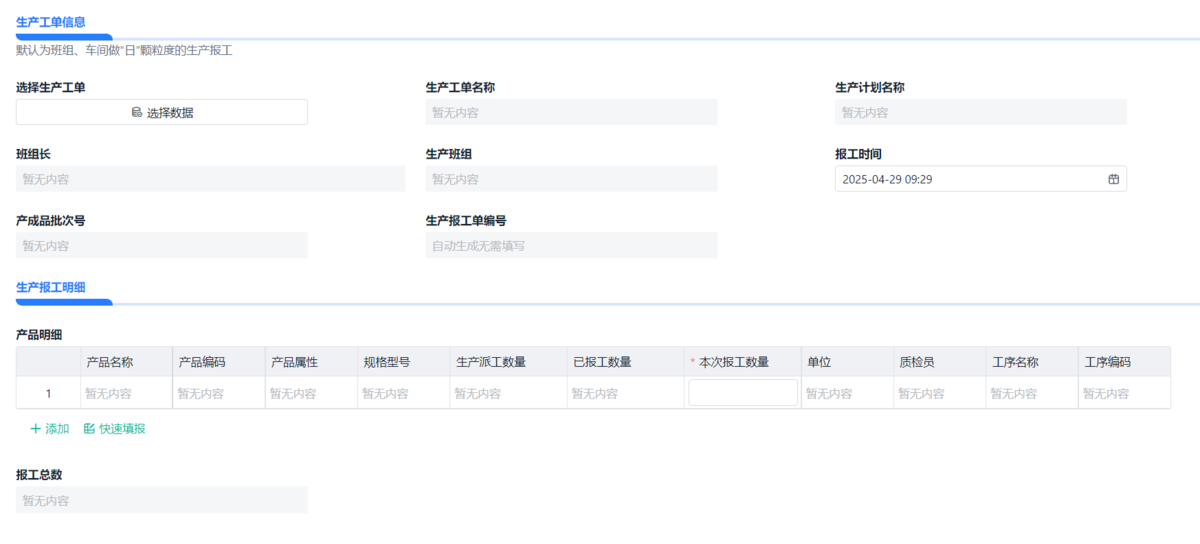Click the 产品属性 column header
1200x544 pixels.
310,362
